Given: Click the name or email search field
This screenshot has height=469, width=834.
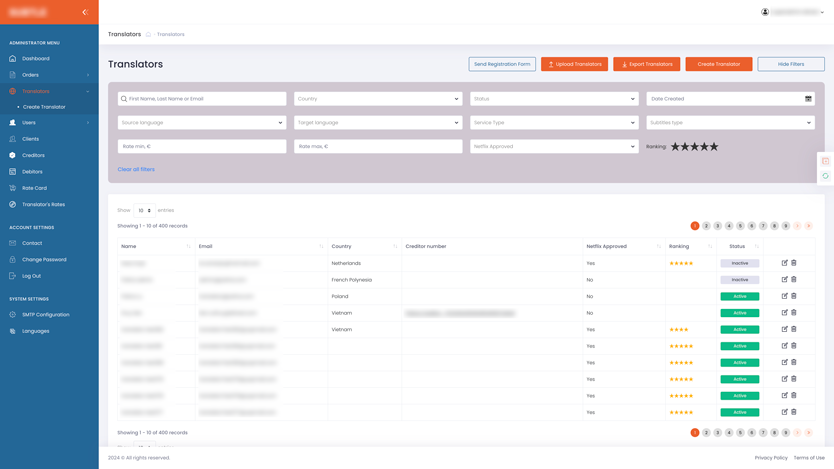Looking at the screenshot, I should 202,99.
